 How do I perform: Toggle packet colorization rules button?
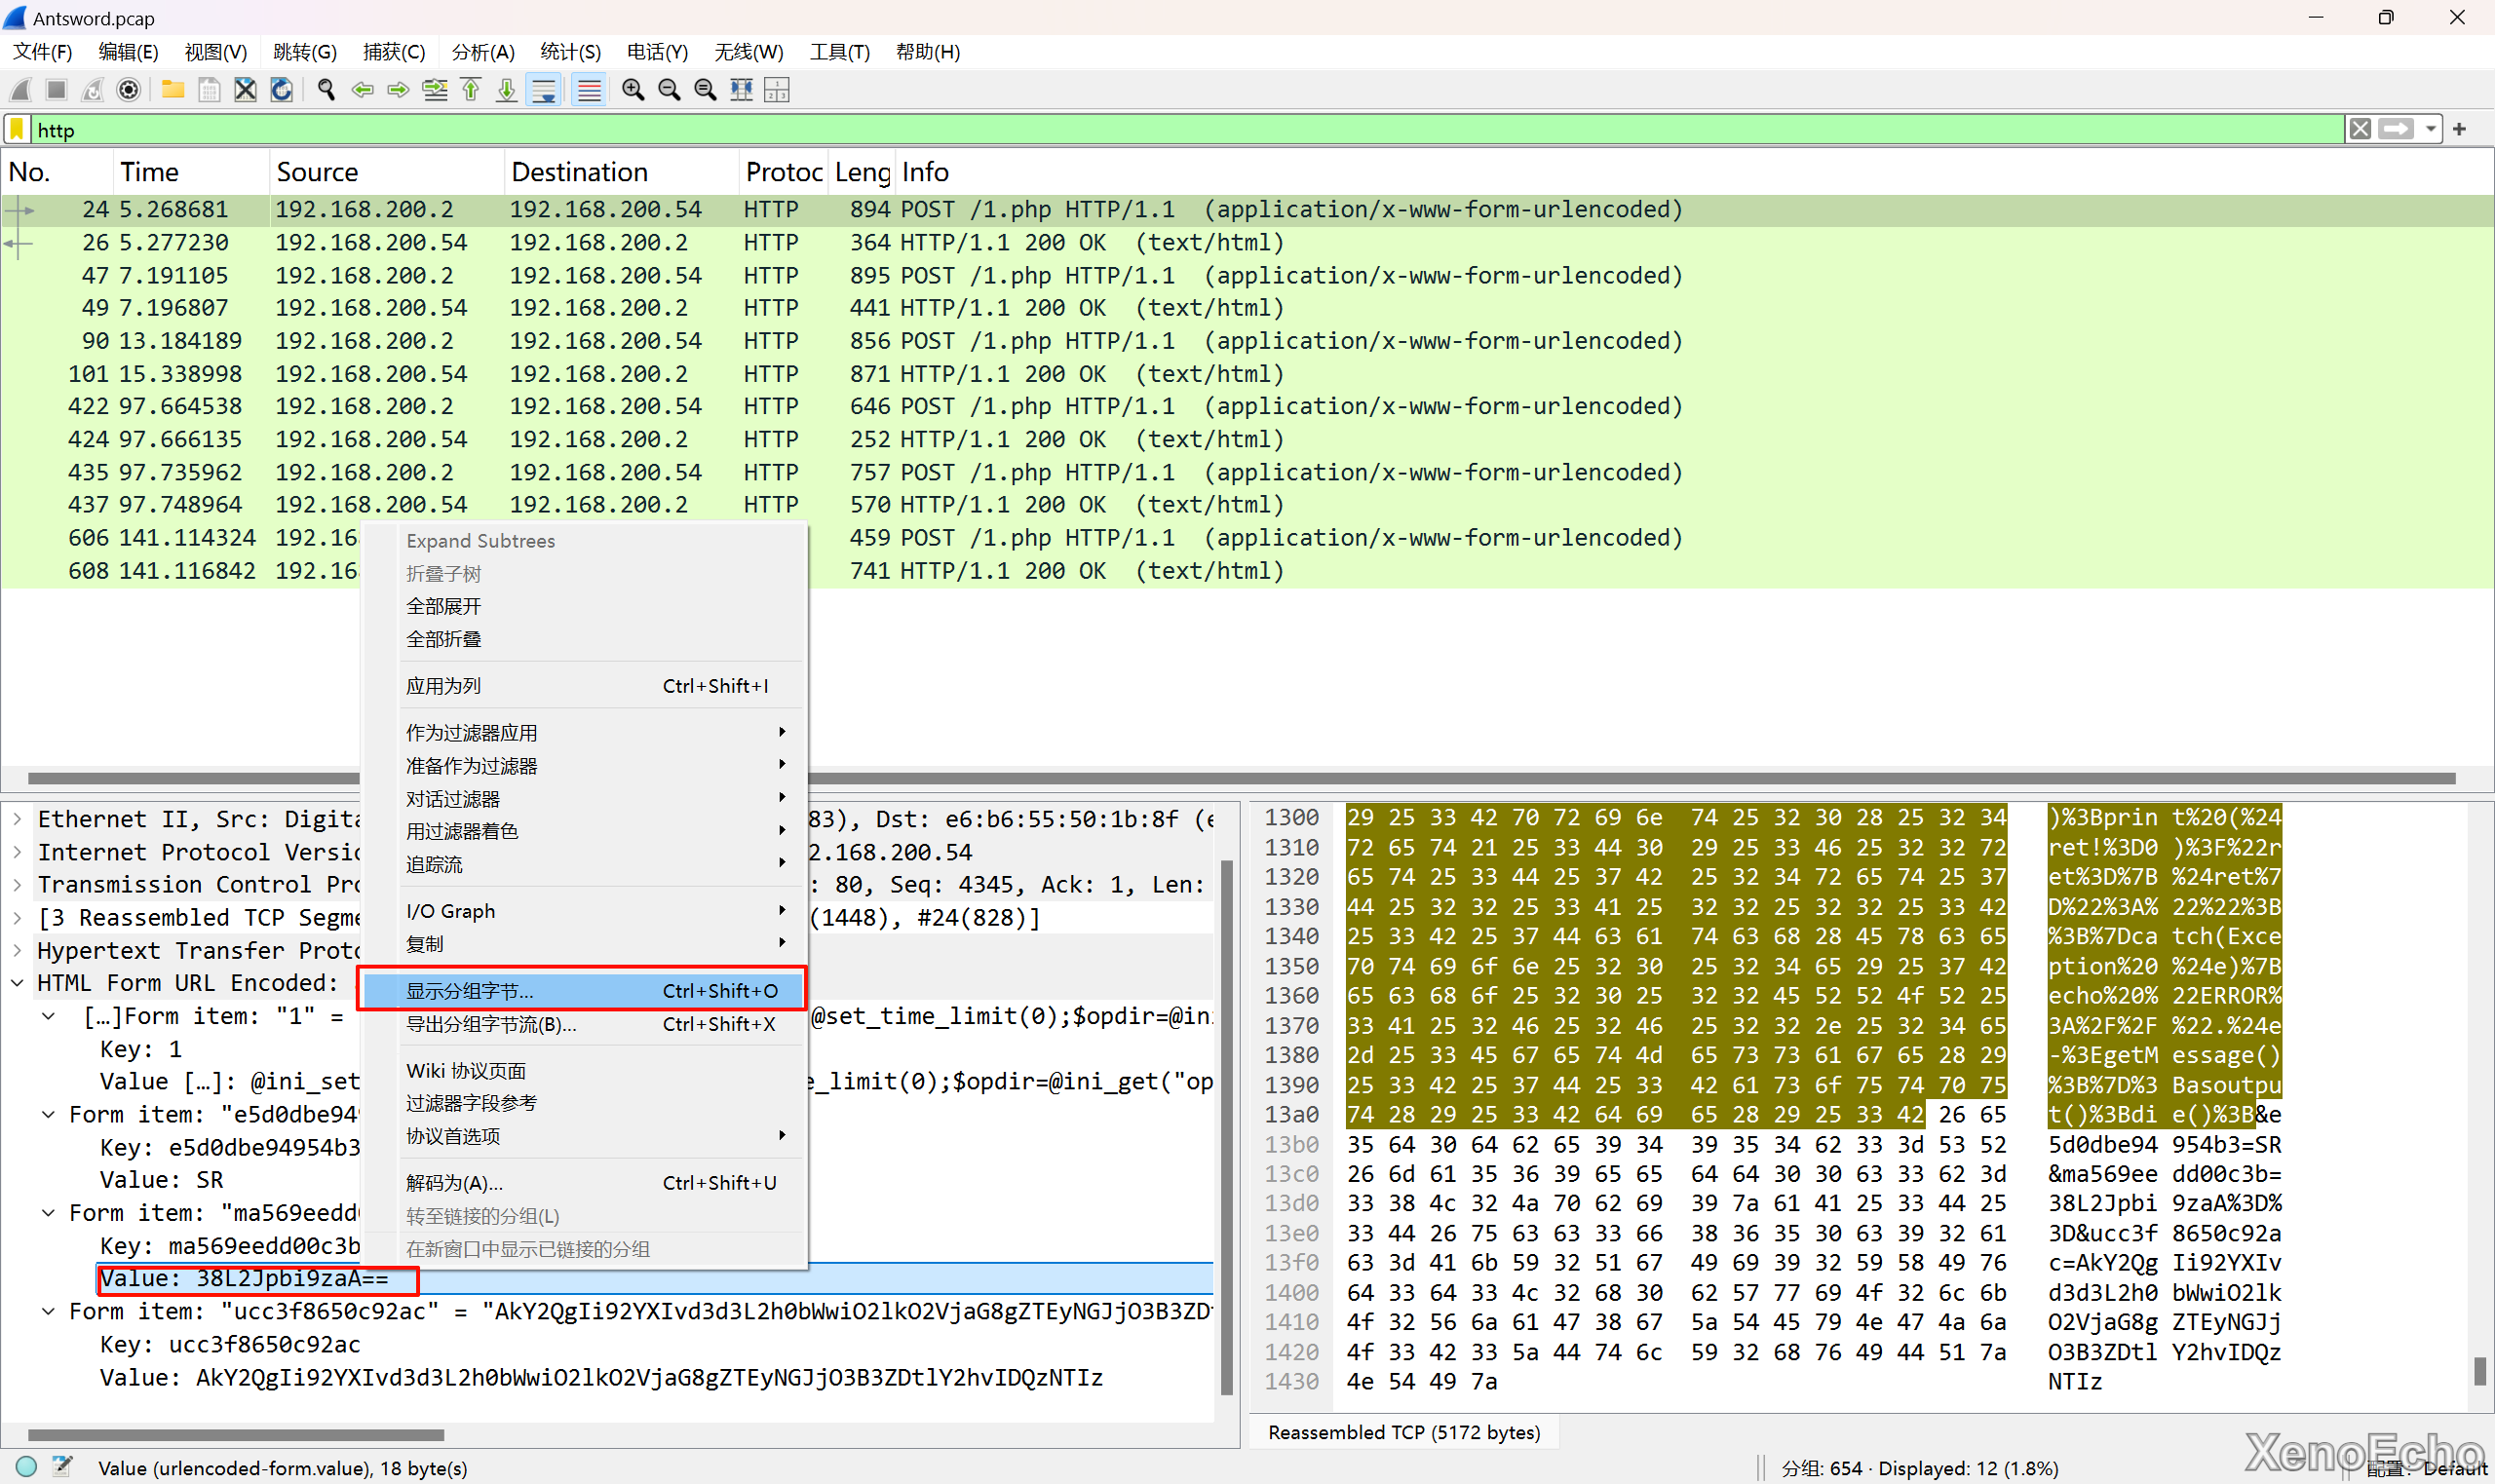[589, 90]
